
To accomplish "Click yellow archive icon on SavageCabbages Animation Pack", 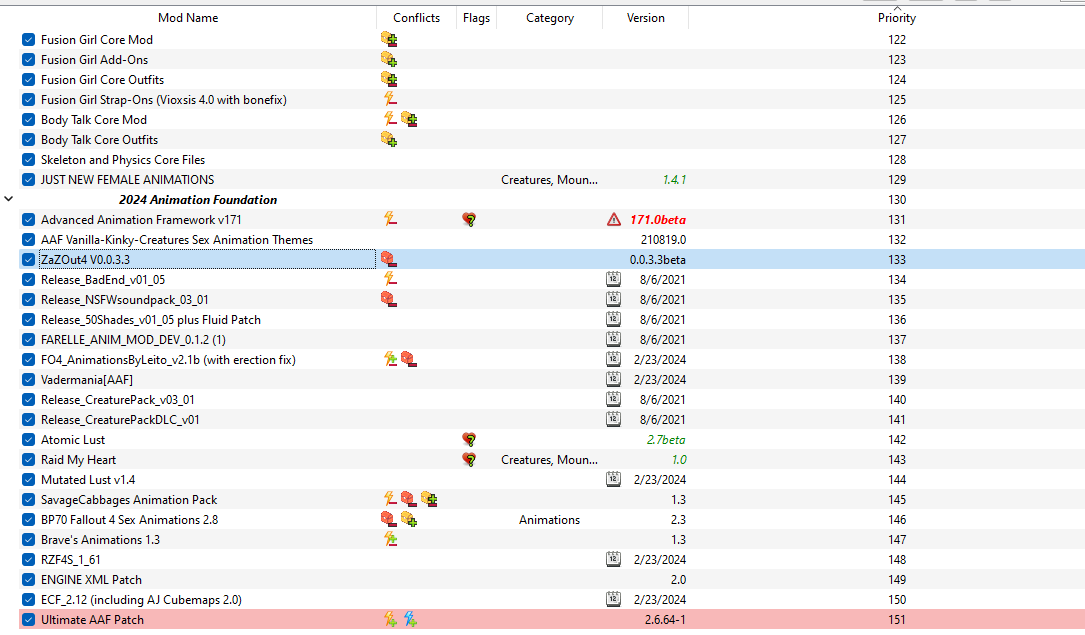I will (429, 499).
